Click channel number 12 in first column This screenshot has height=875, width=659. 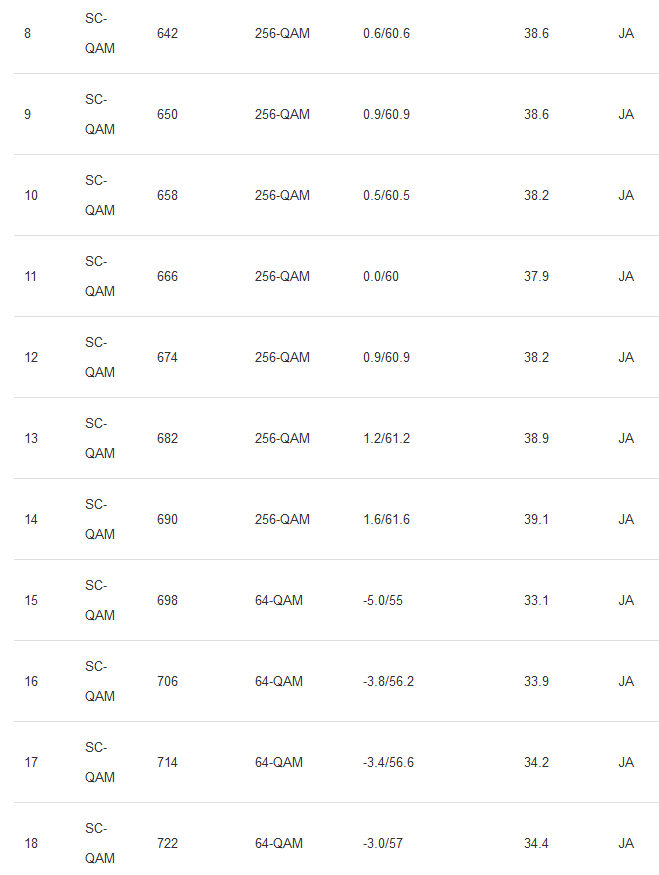31,358
